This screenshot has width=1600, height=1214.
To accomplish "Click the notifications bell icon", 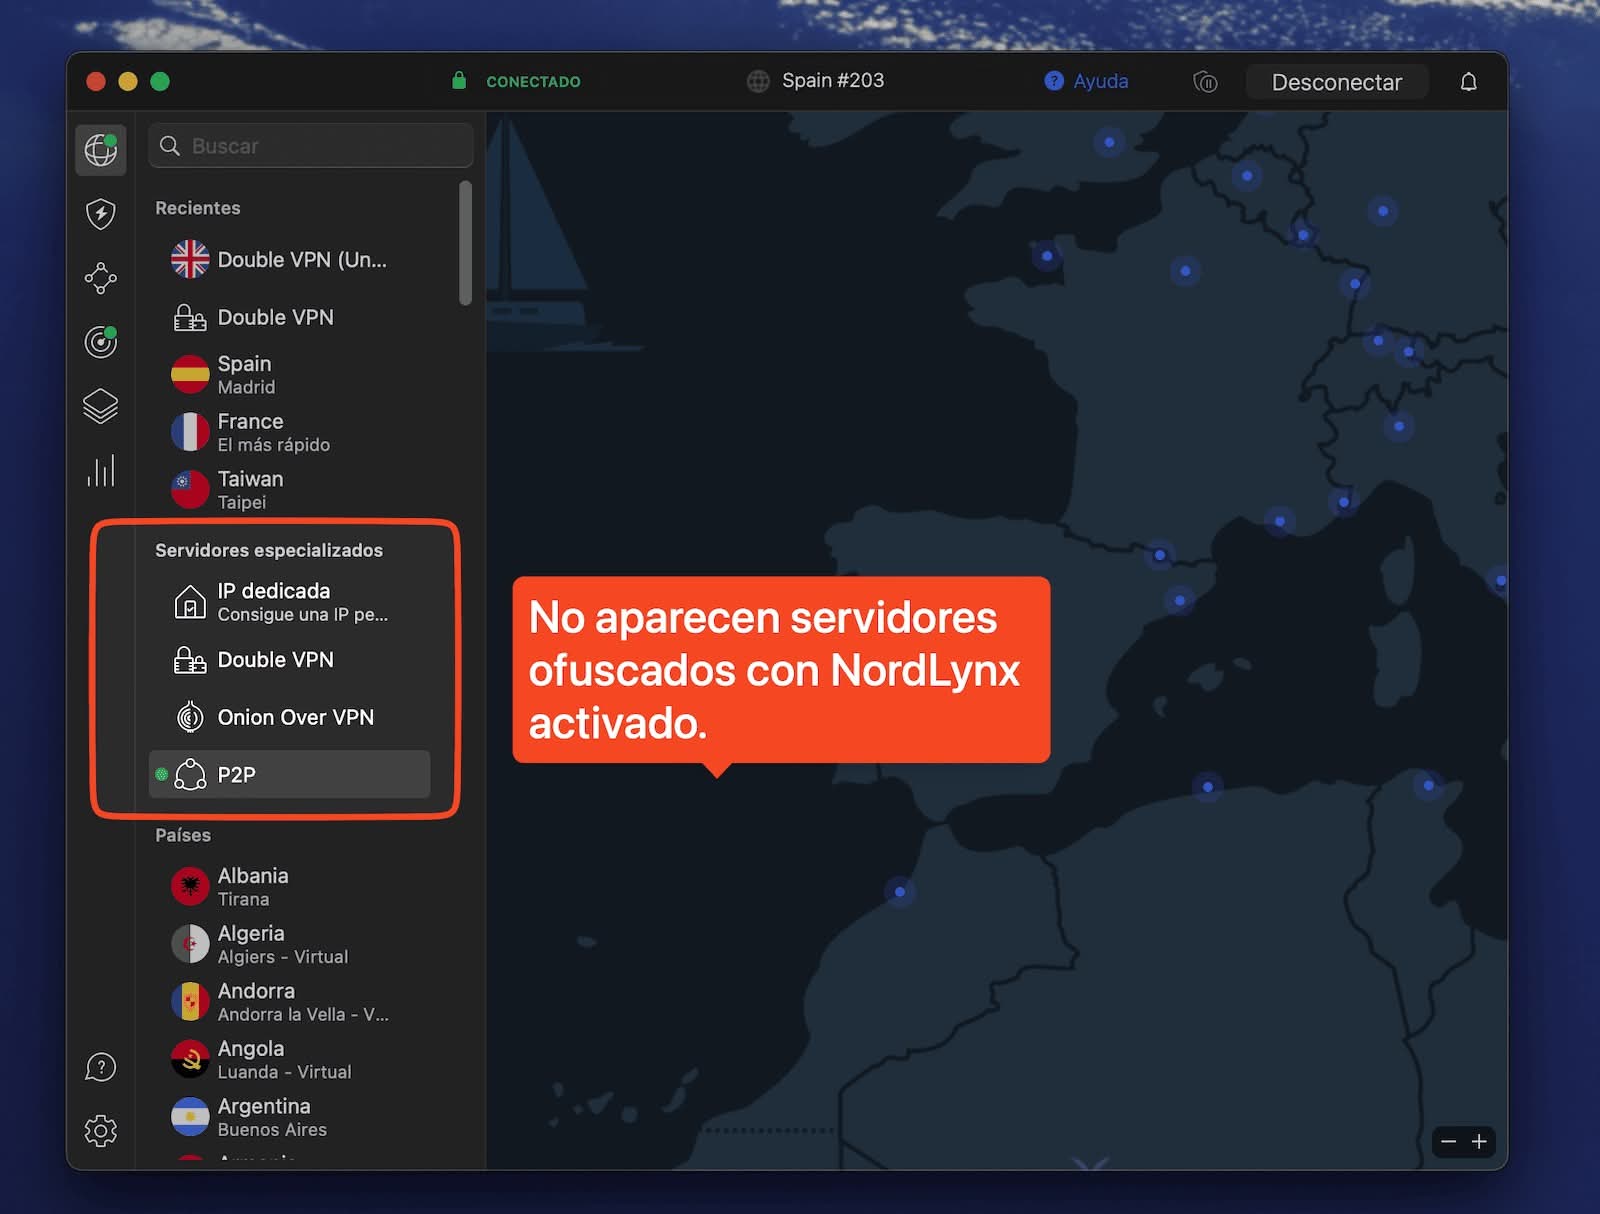I will tap(1468, 82).
